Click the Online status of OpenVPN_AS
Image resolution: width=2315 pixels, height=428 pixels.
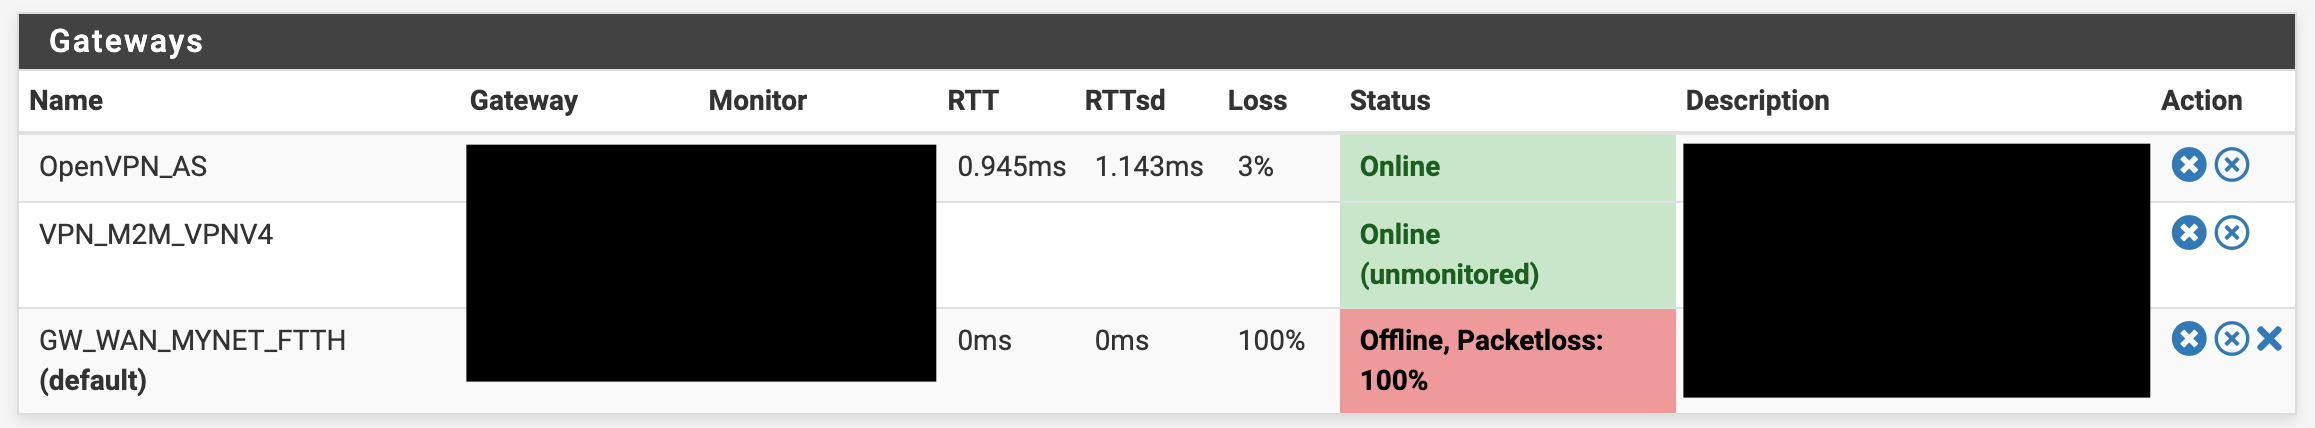(x=1400, y=166)
